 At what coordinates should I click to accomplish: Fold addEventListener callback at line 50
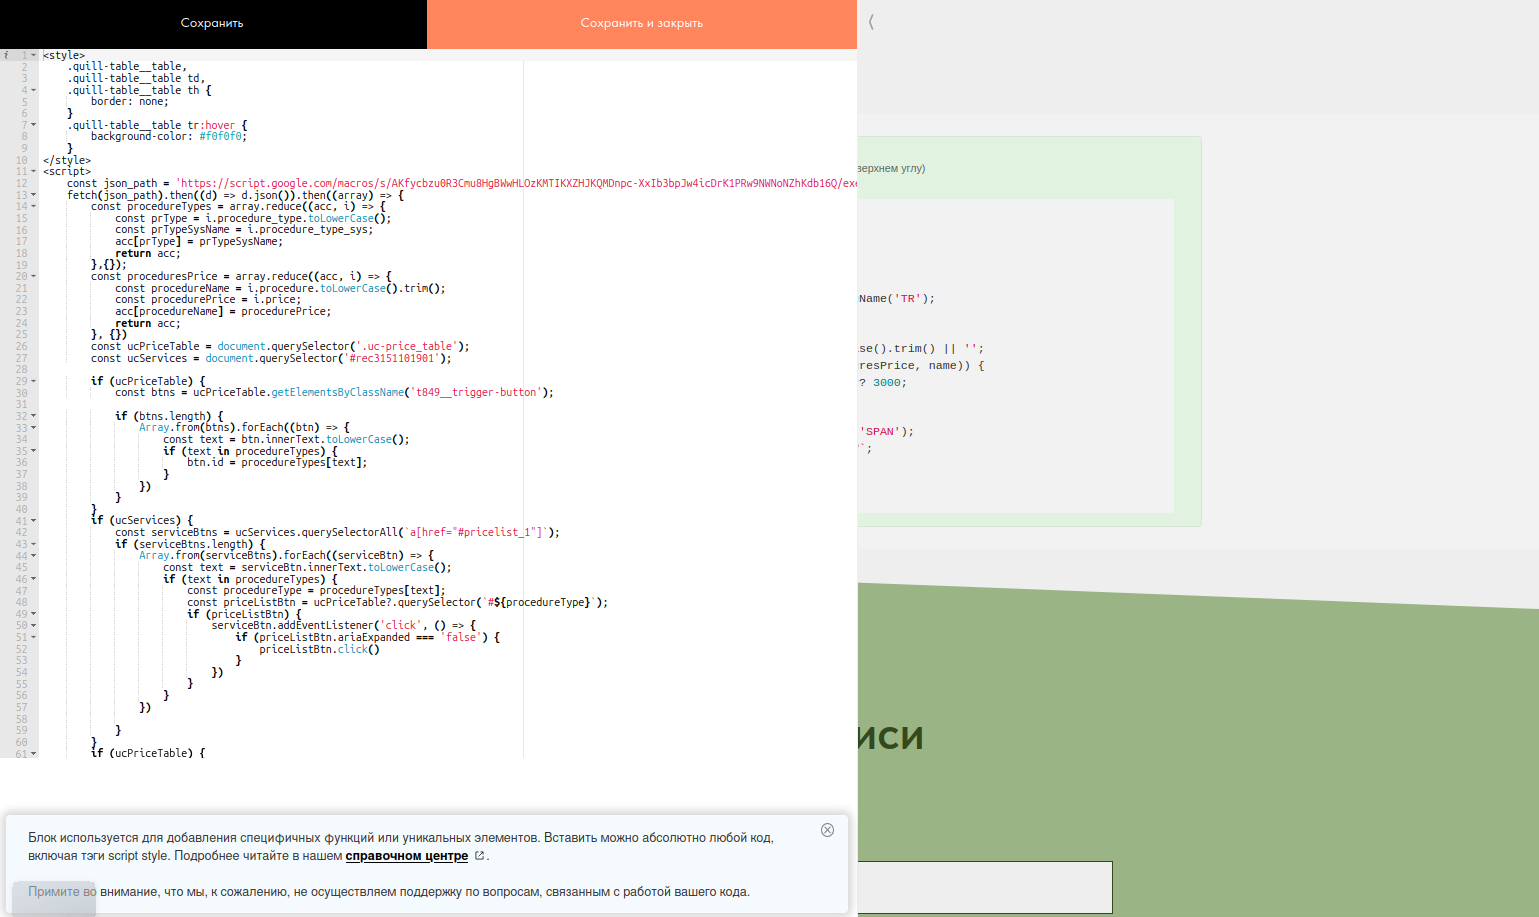click(34, 626)
